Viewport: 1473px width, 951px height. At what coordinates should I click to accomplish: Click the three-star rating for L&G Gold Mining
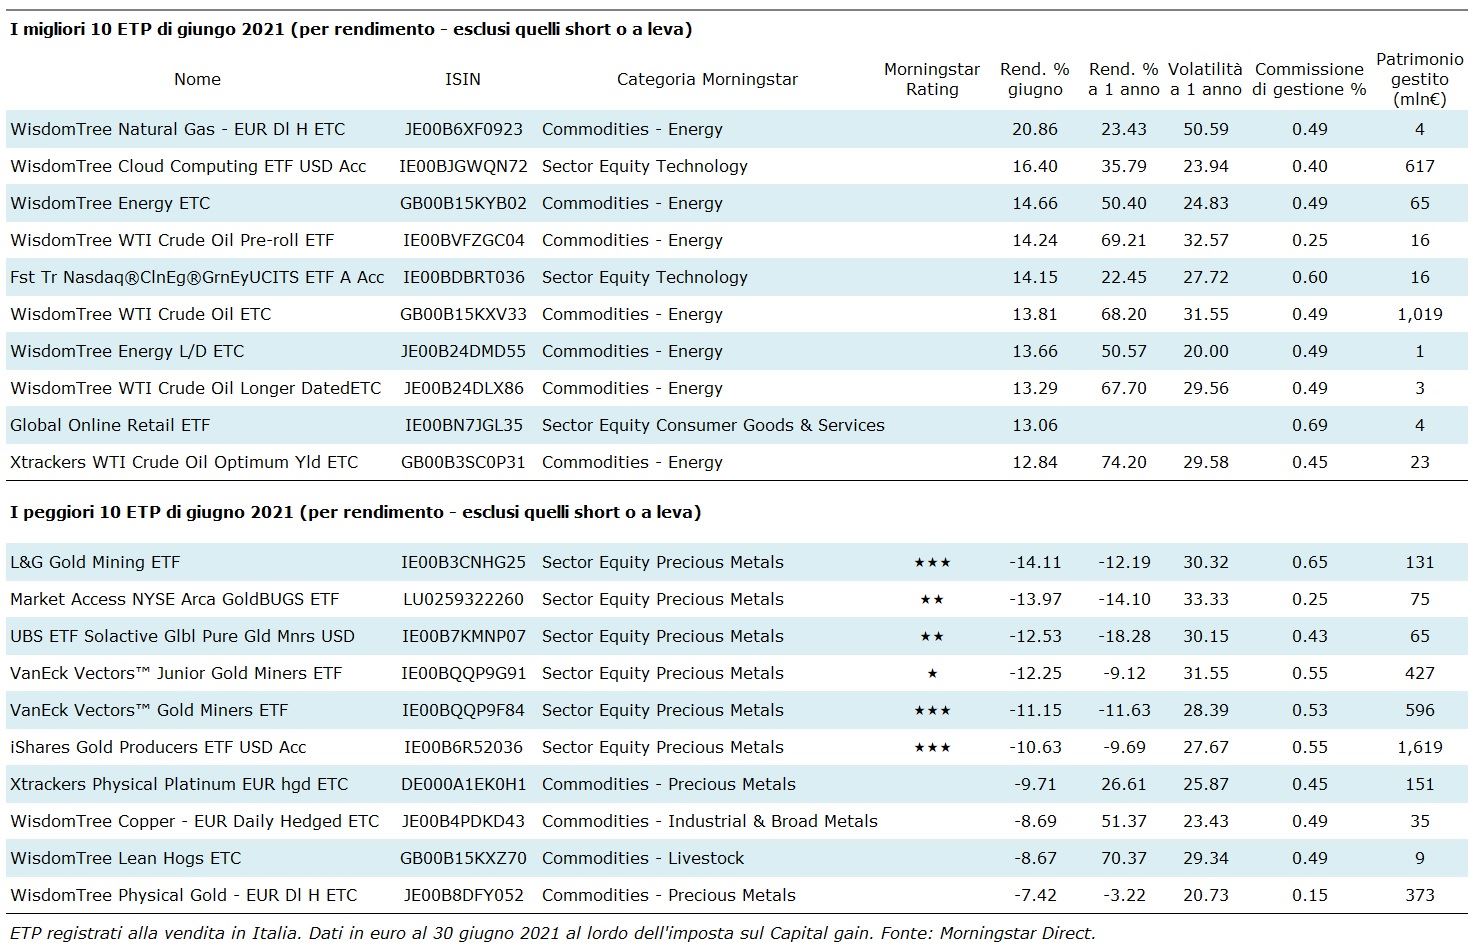[x=932, y=563]
